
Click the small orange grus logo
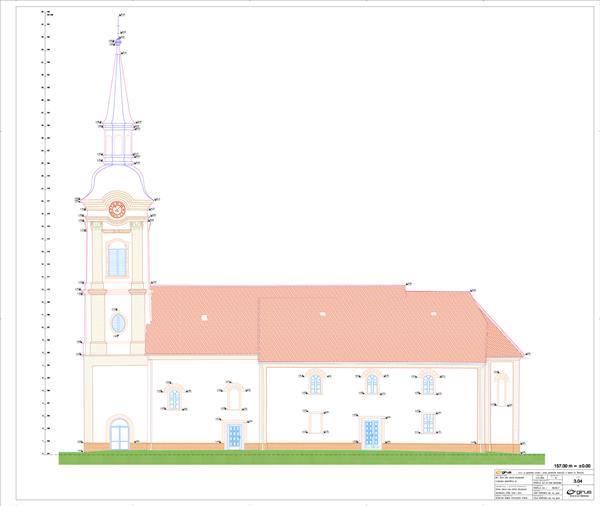tap(501, 471)
